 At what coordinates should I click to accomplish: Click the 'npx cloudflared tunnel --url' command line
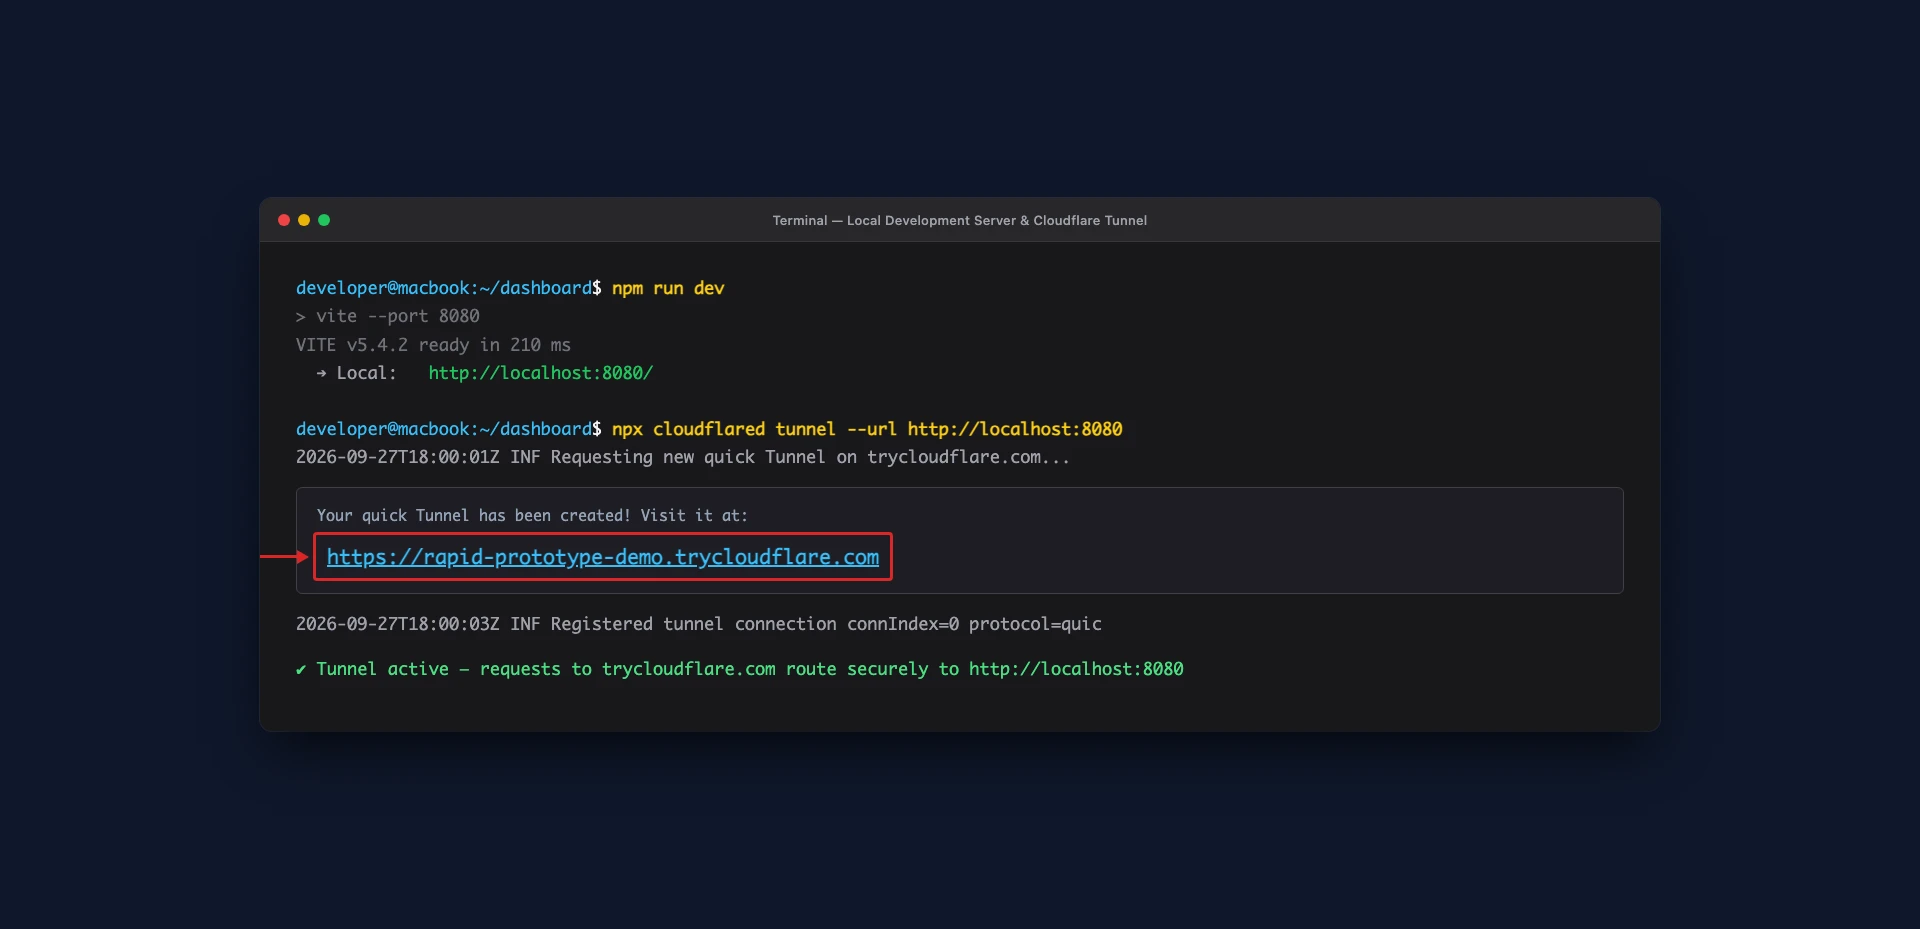pyautogui.click(x=867, y=429)
